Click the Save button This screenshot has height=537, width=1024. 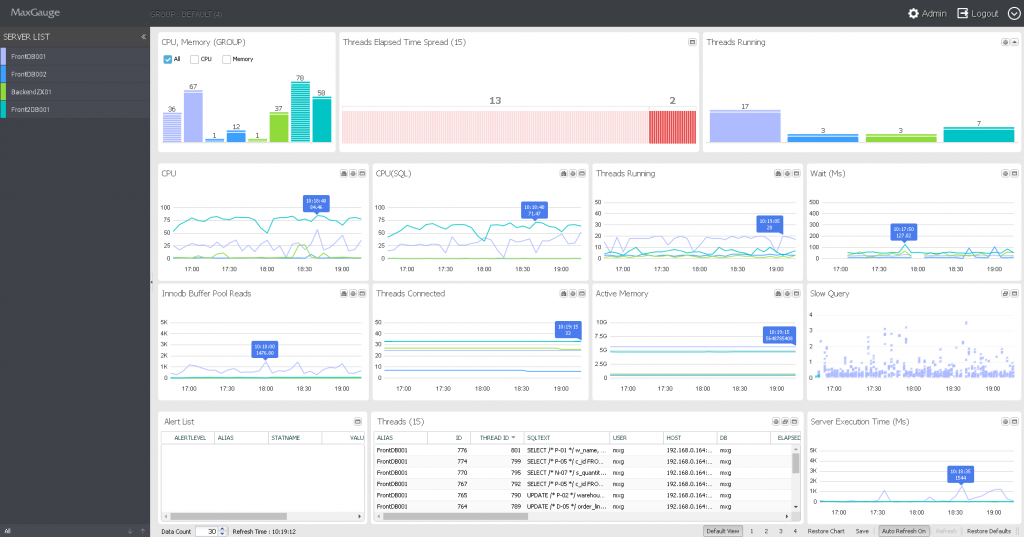(862, 531)
